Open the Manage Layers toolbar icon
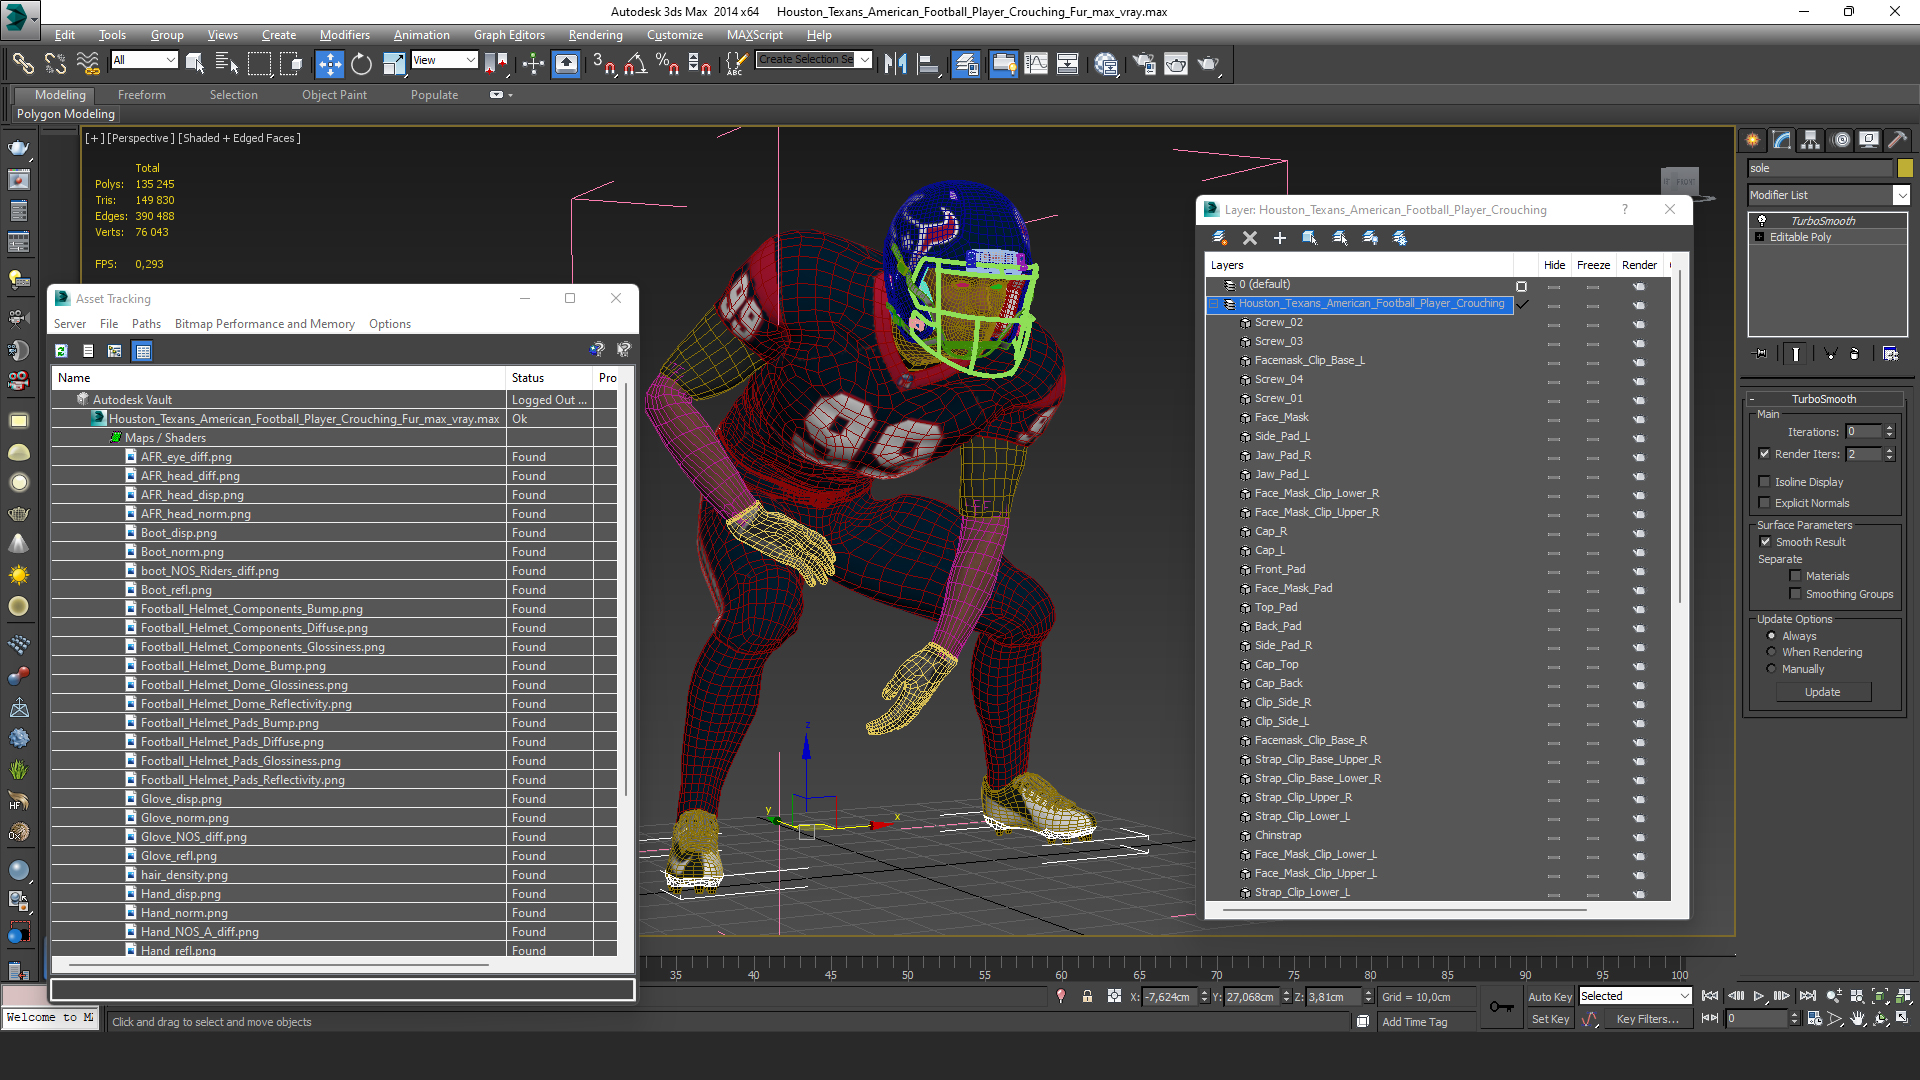 click(966, 64)
